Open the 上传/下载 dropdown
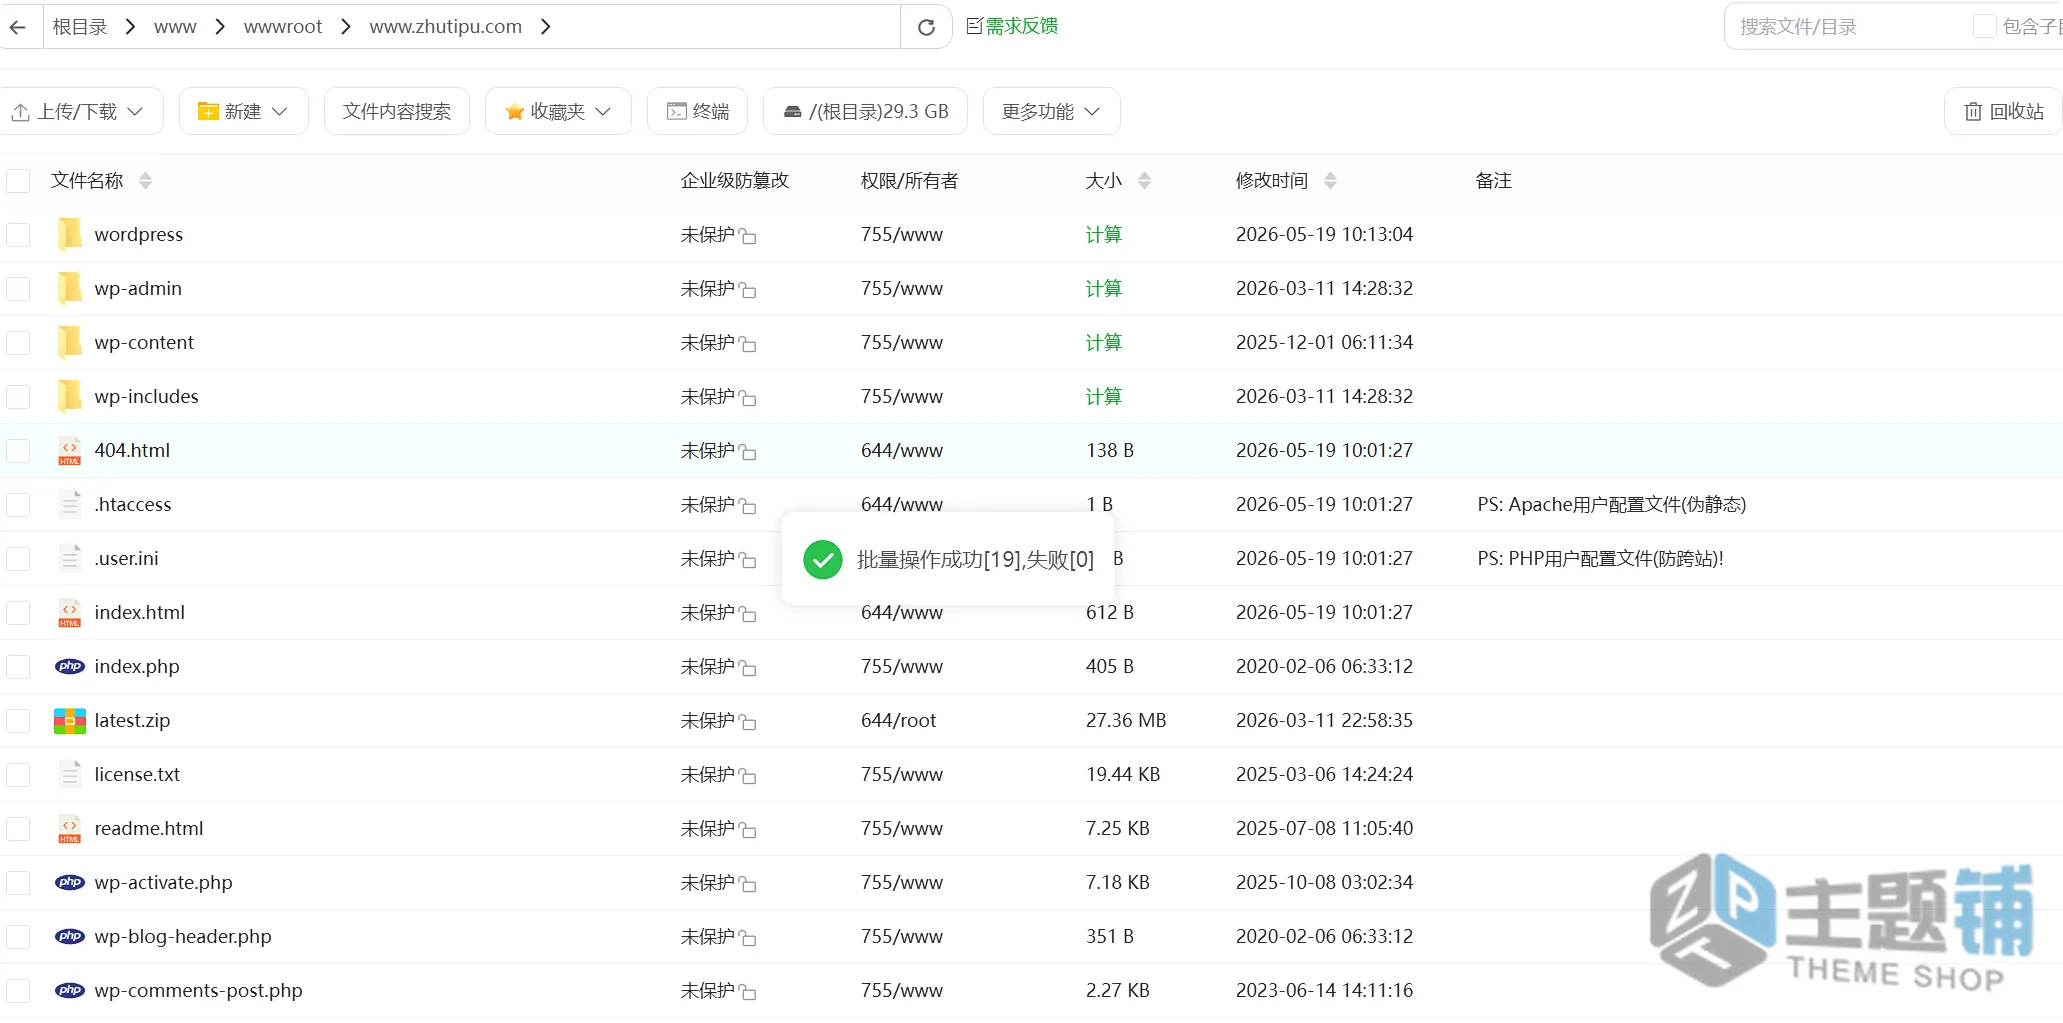Viewport: 2063px width, 1023px height. click(x=81, y=111)
